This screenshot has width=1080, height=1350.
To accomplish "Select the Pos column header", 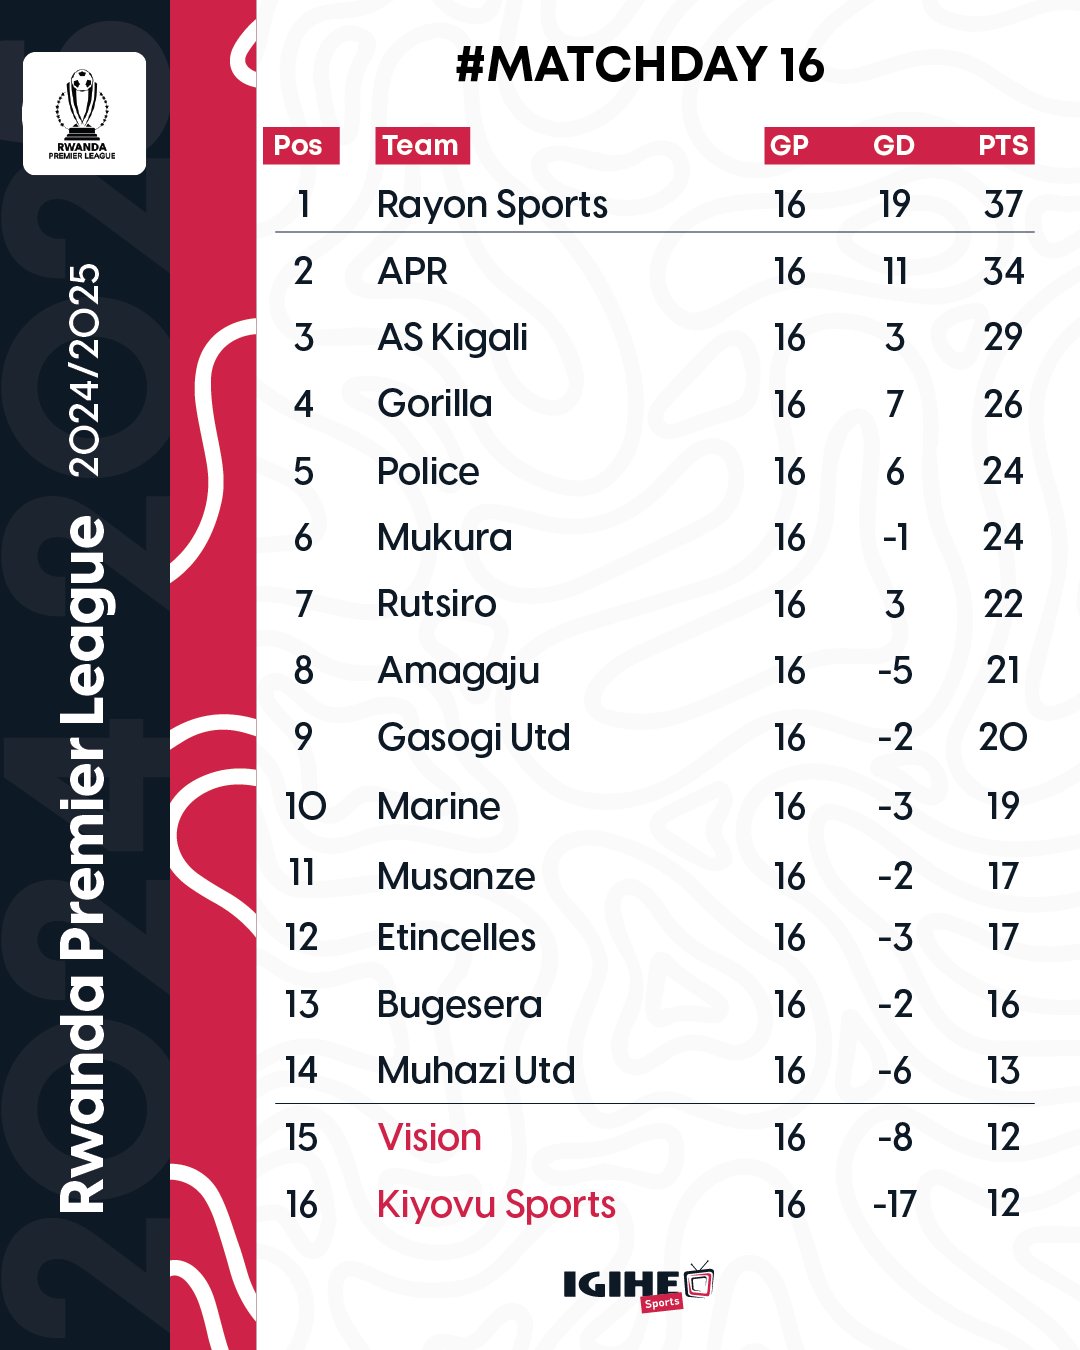I will pos(301,146).
